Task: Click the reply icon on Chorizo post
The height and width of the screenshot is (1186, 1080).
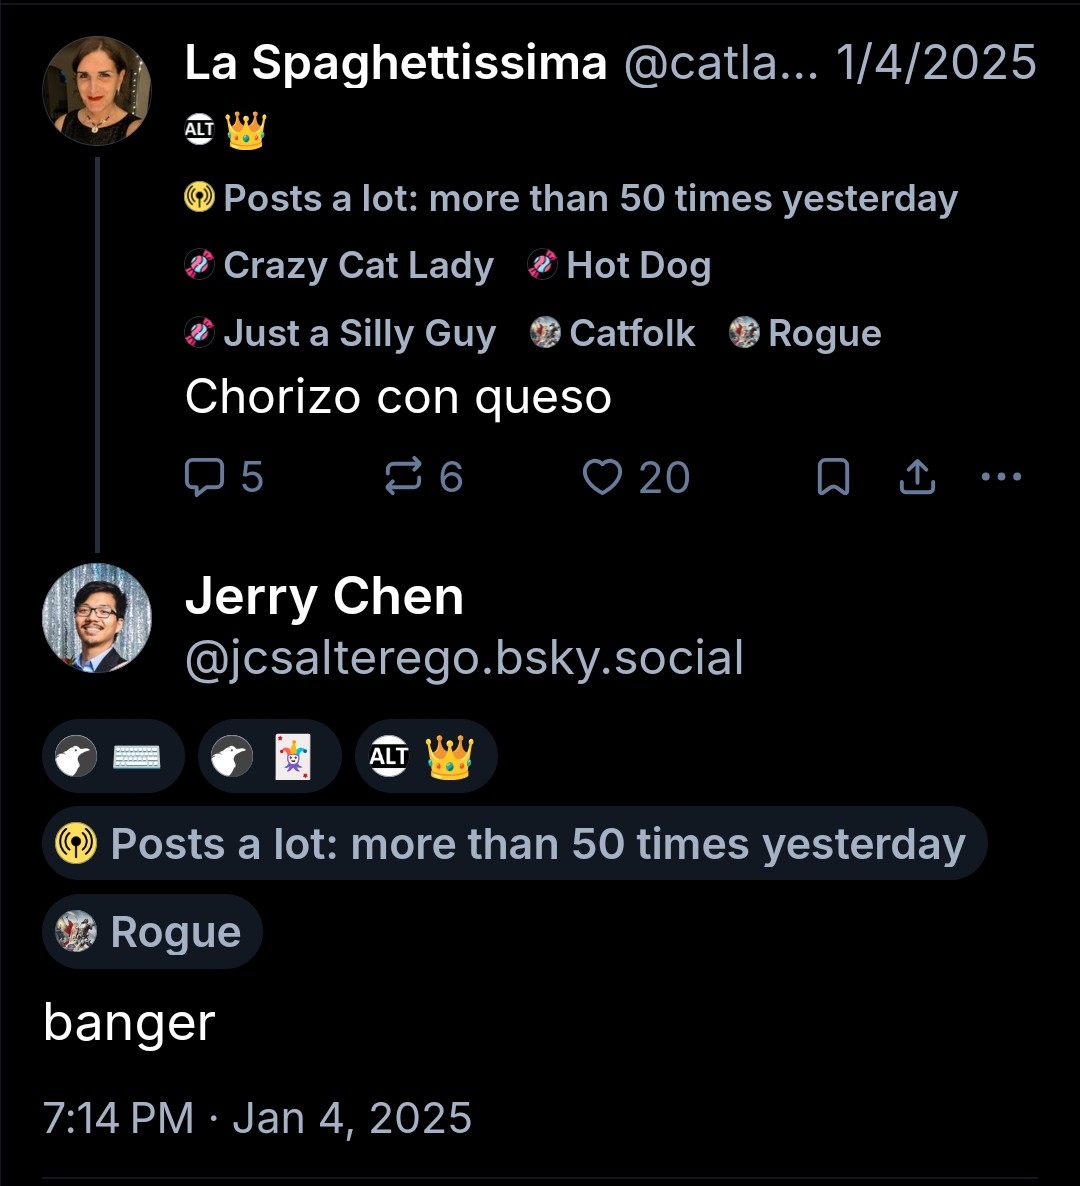Action: pyautogui.click(x=205, y=478)
